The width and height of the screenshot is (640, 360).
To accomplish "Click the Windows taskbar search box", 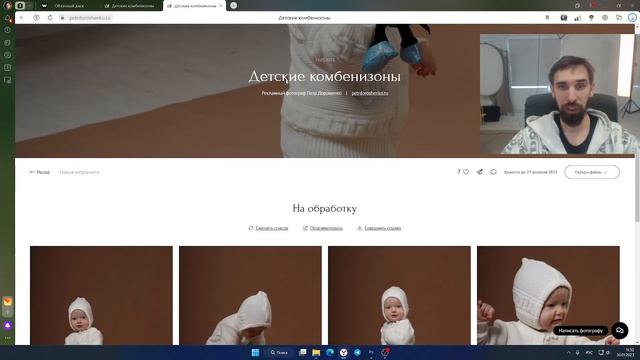I will [x=279, y=352].
